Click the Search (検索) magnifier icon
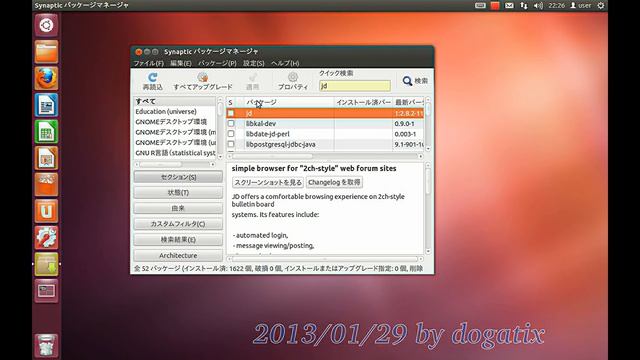 point(407,81)
